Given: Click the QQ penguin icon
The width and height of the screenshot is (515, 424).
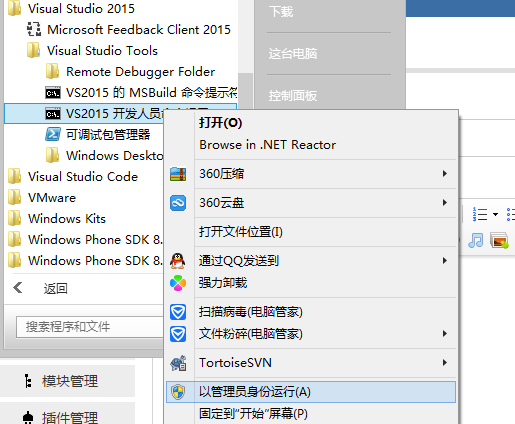Looking at the screenshot, I should [178, 261].
